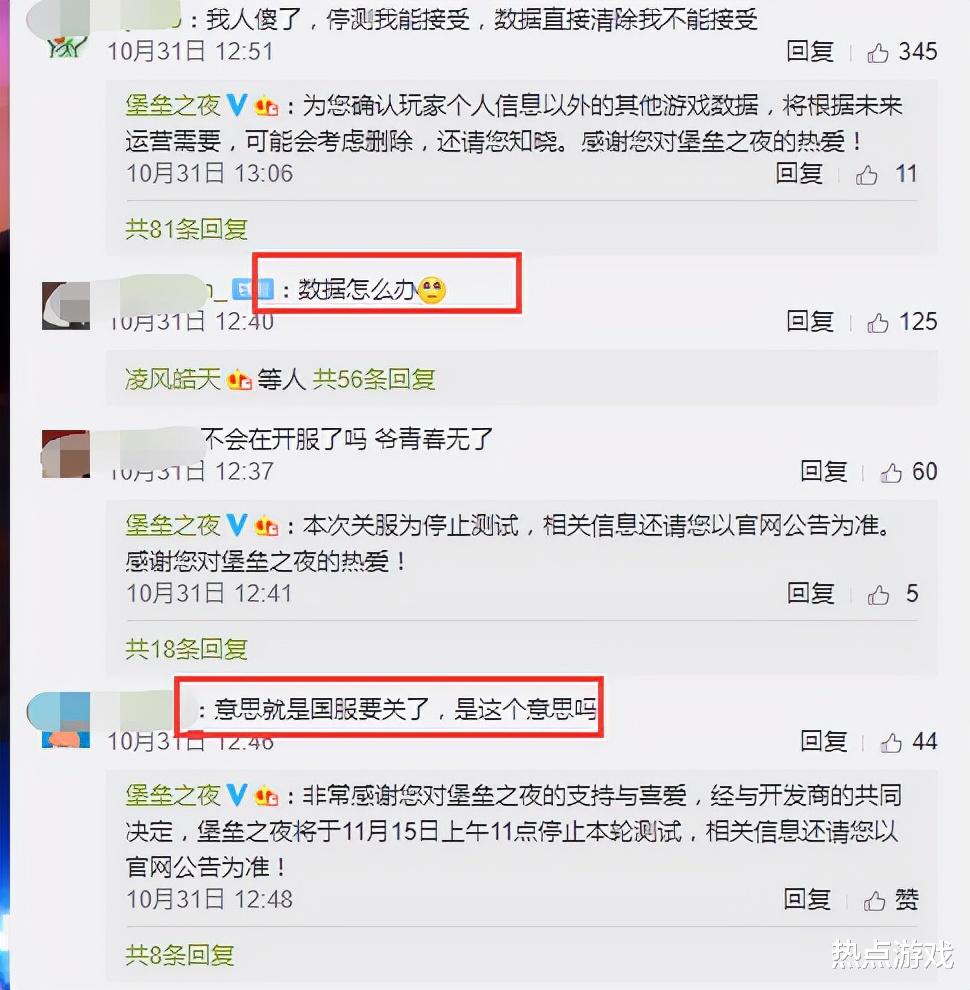Expand 共8条回复 thread
The height and width of the screenshot is (990, 970).
click(180, 955)
